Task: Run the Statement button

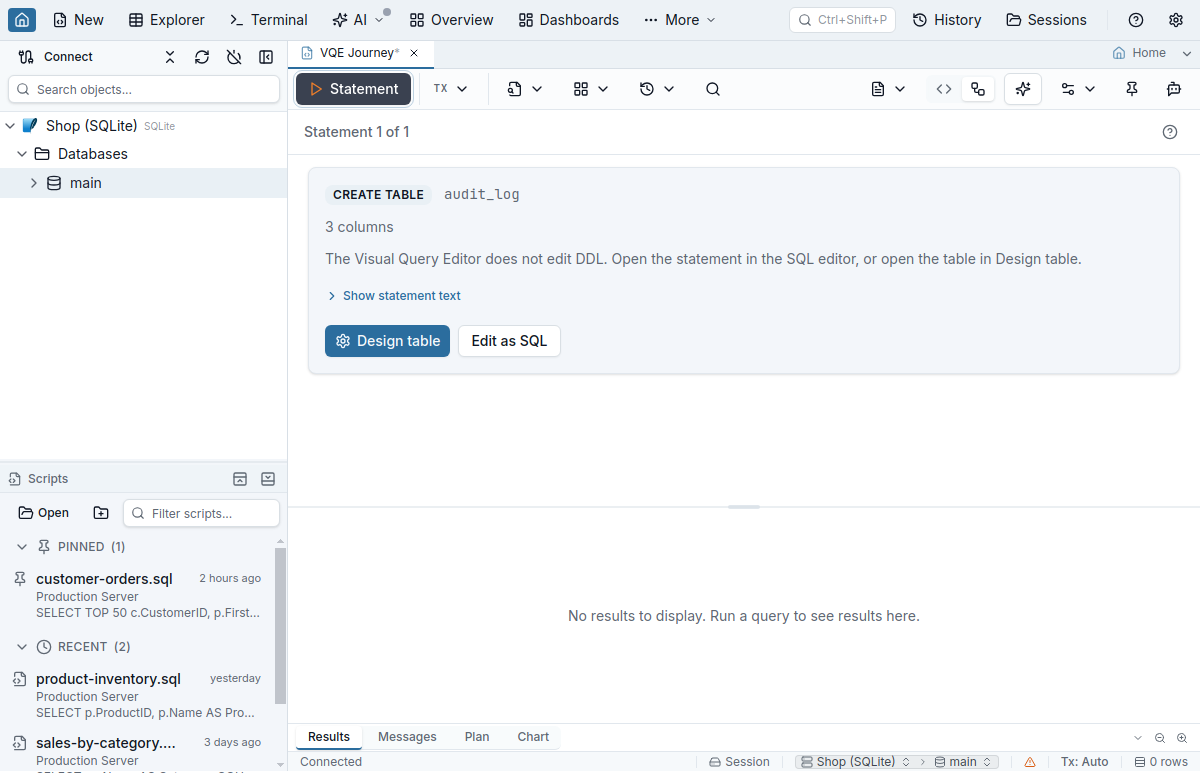Action: pyautogui.click(x=353, y=89)
